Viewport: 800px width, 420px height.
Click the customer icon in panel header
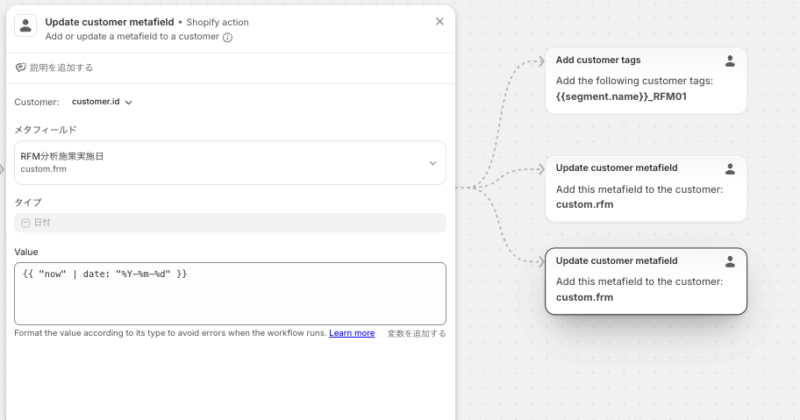pos(26,28)
